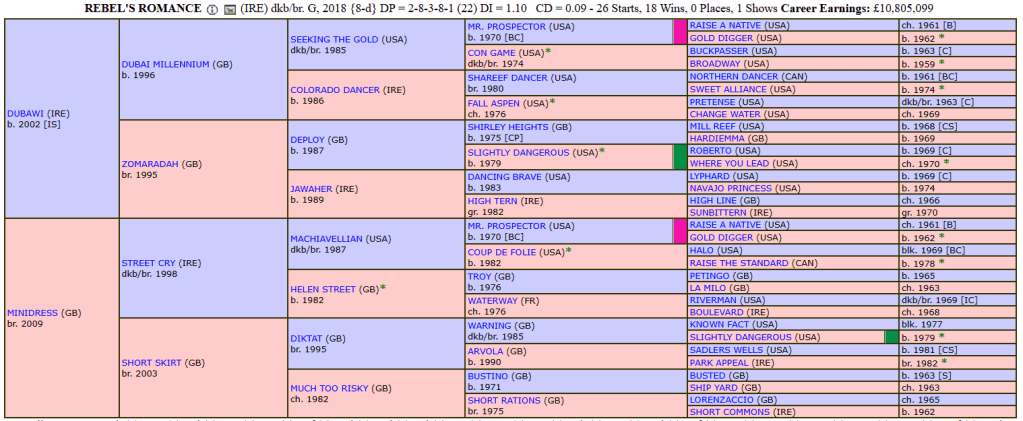Click the green asterisk after Coup de Folie
The height and width of the screenshot is (421, 1023).
click(x=569, y=251)
